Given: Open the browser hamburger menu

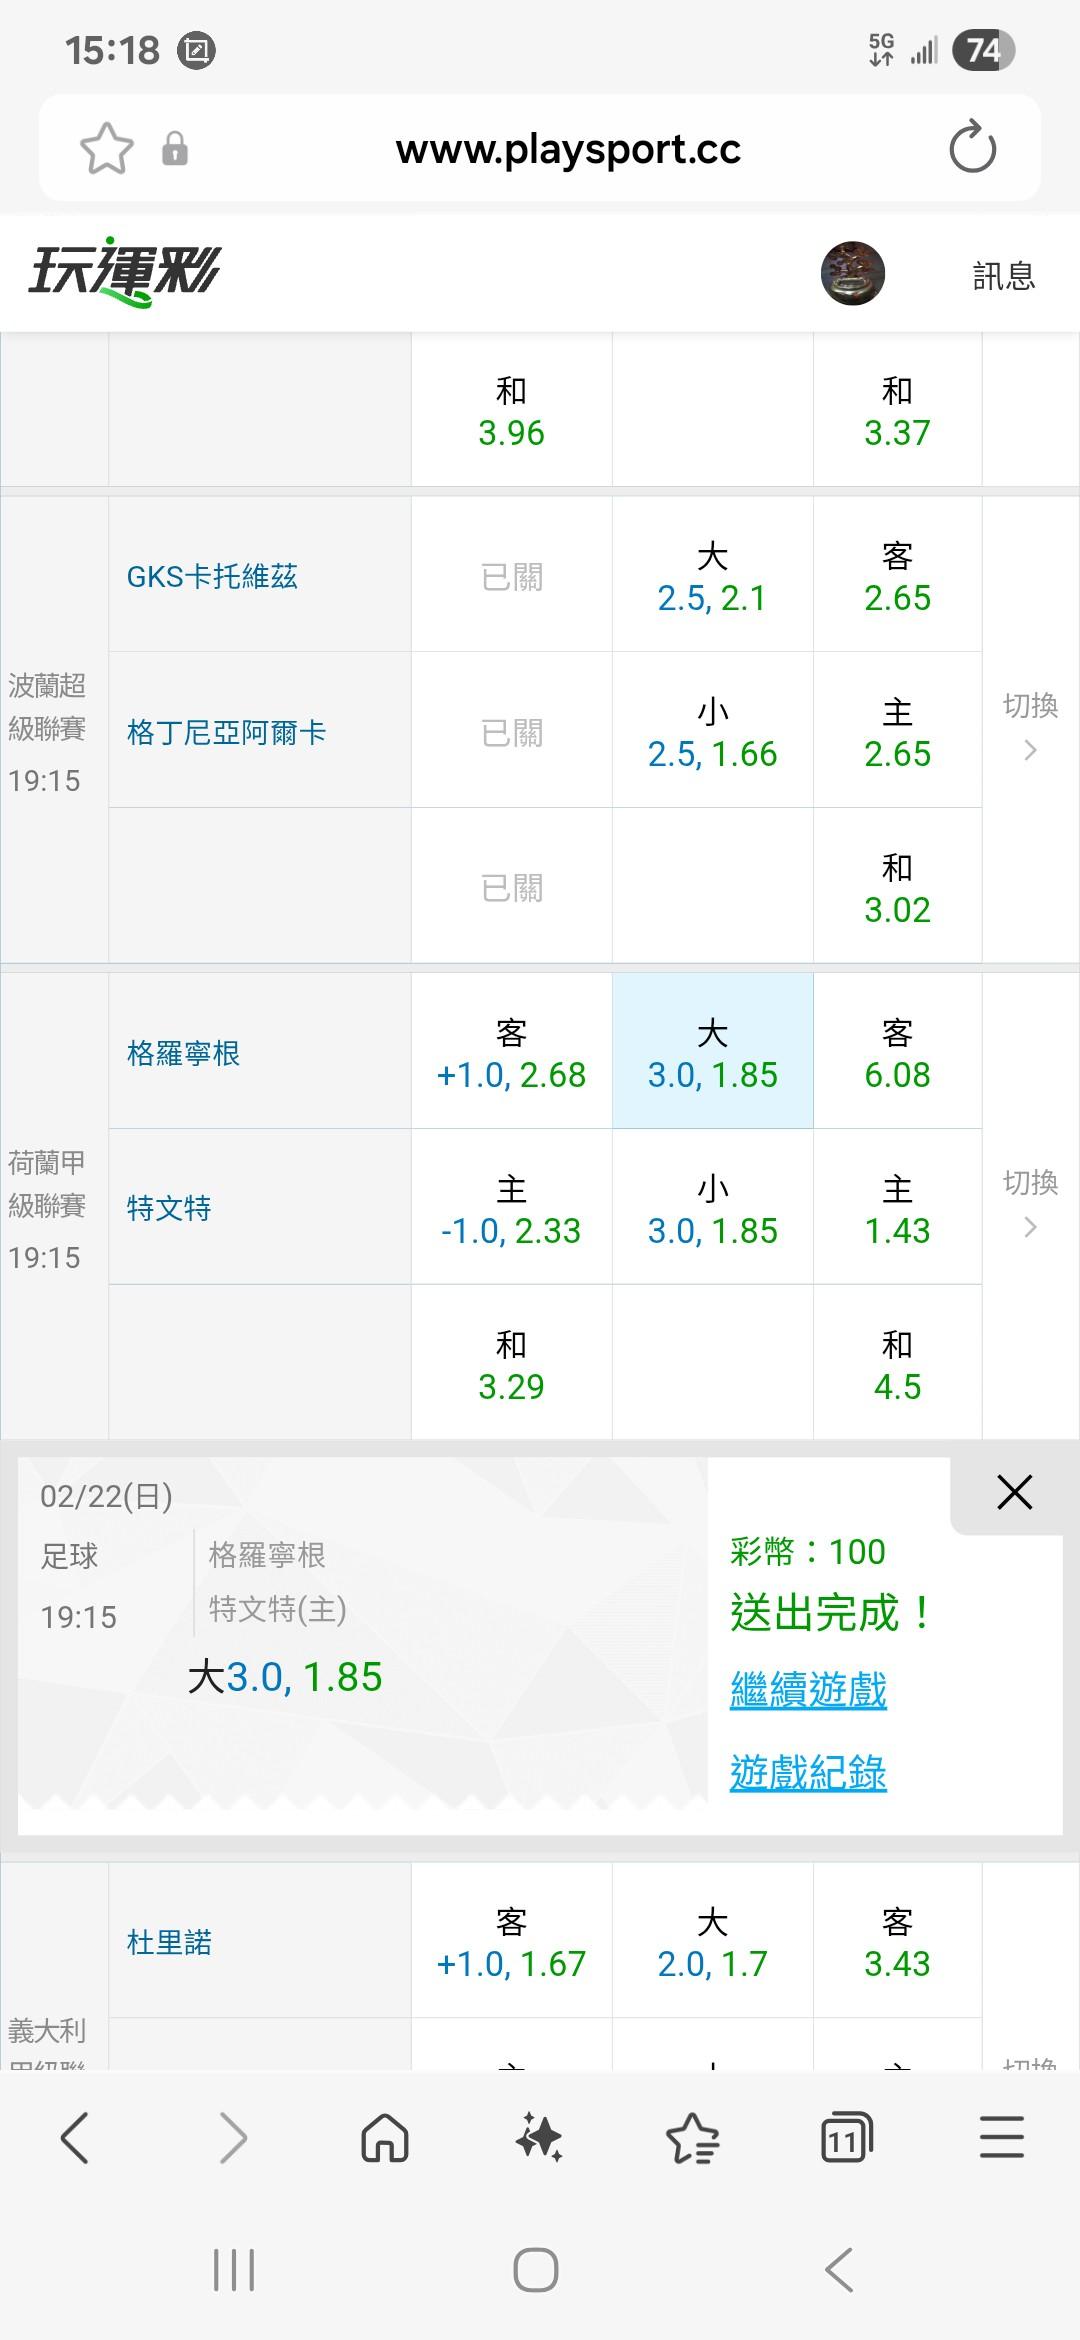Looking at the screenshot, I should (x=1001, y=2138).
